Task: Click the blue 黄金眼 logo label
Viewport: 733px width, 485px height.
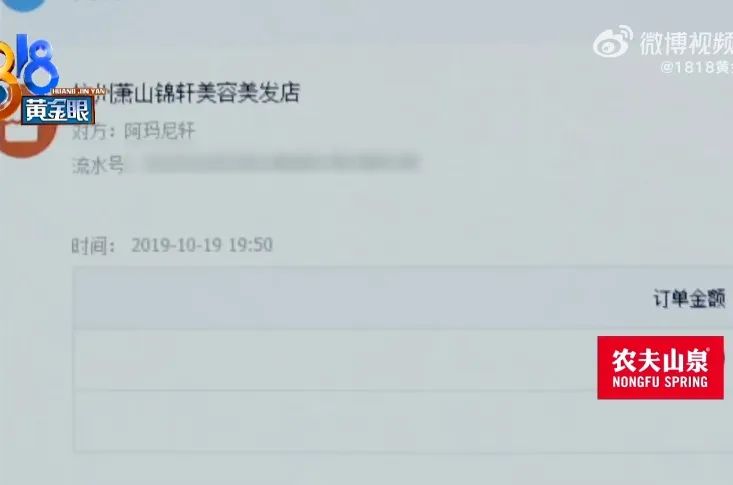Action: (57, 111)
